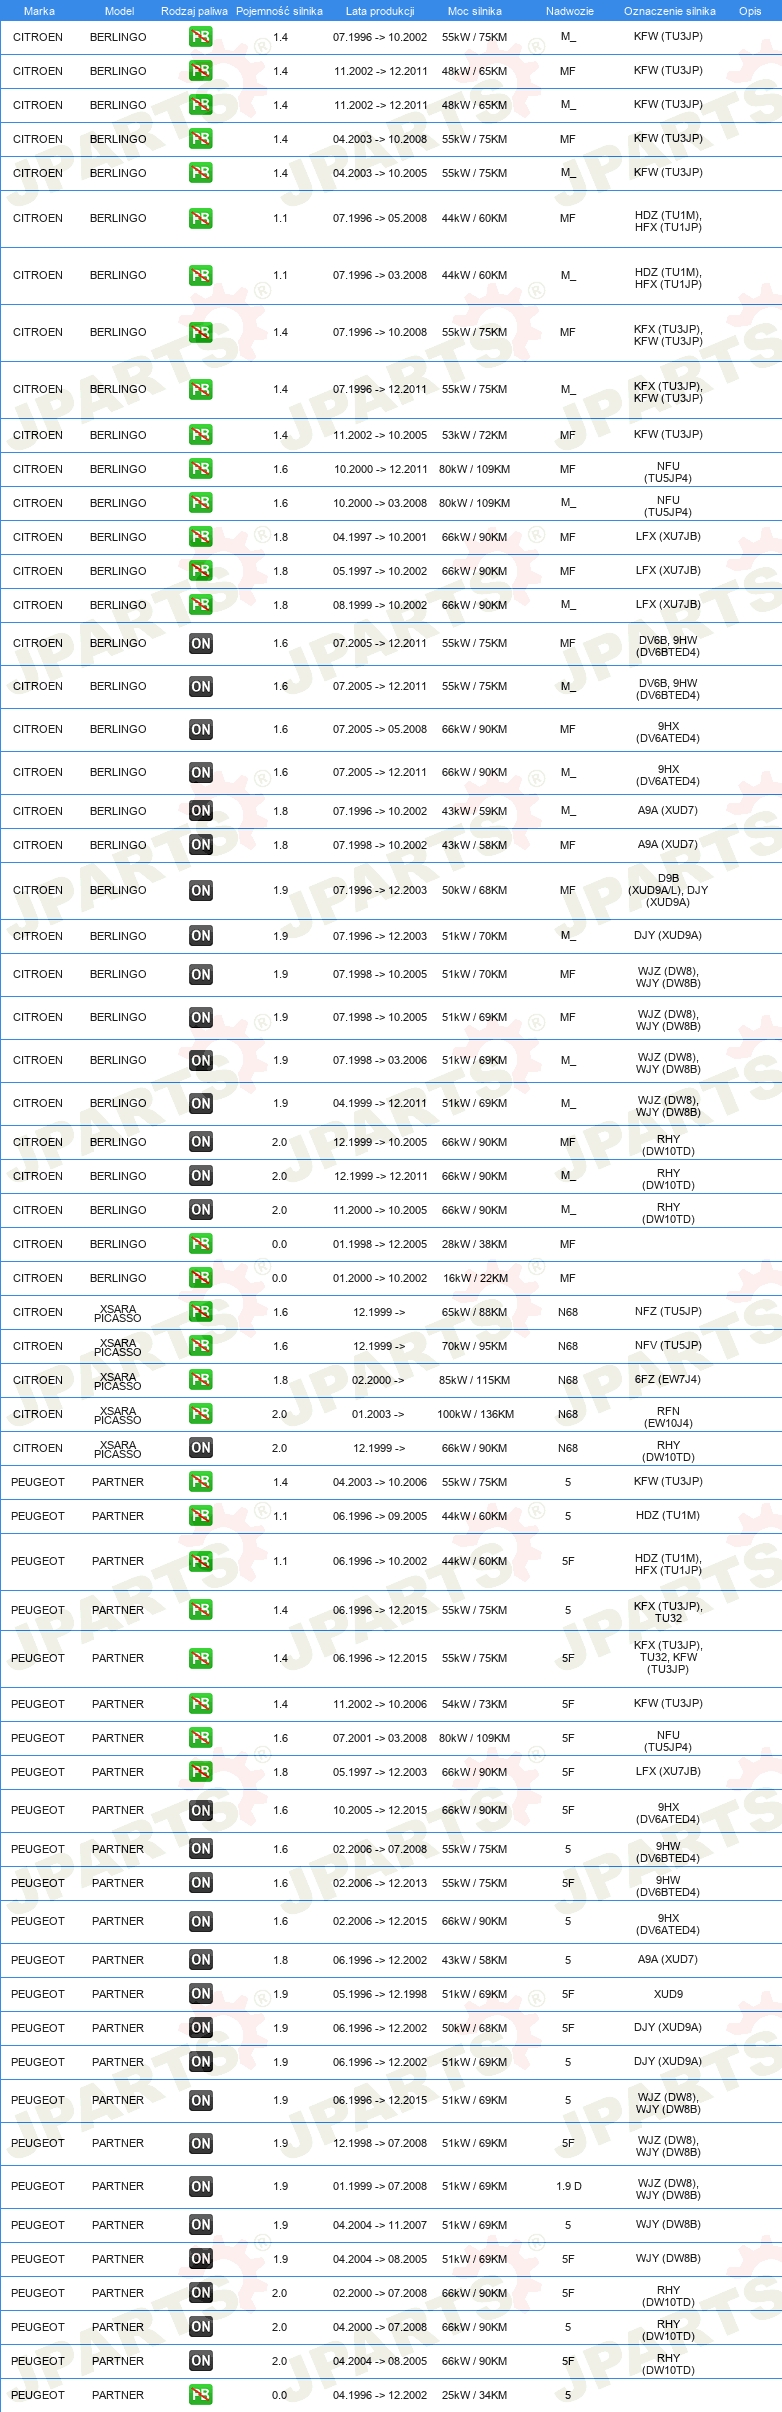Click the 25kW / 34KM power cell
782x2412 pixels.
(475, 2395)
